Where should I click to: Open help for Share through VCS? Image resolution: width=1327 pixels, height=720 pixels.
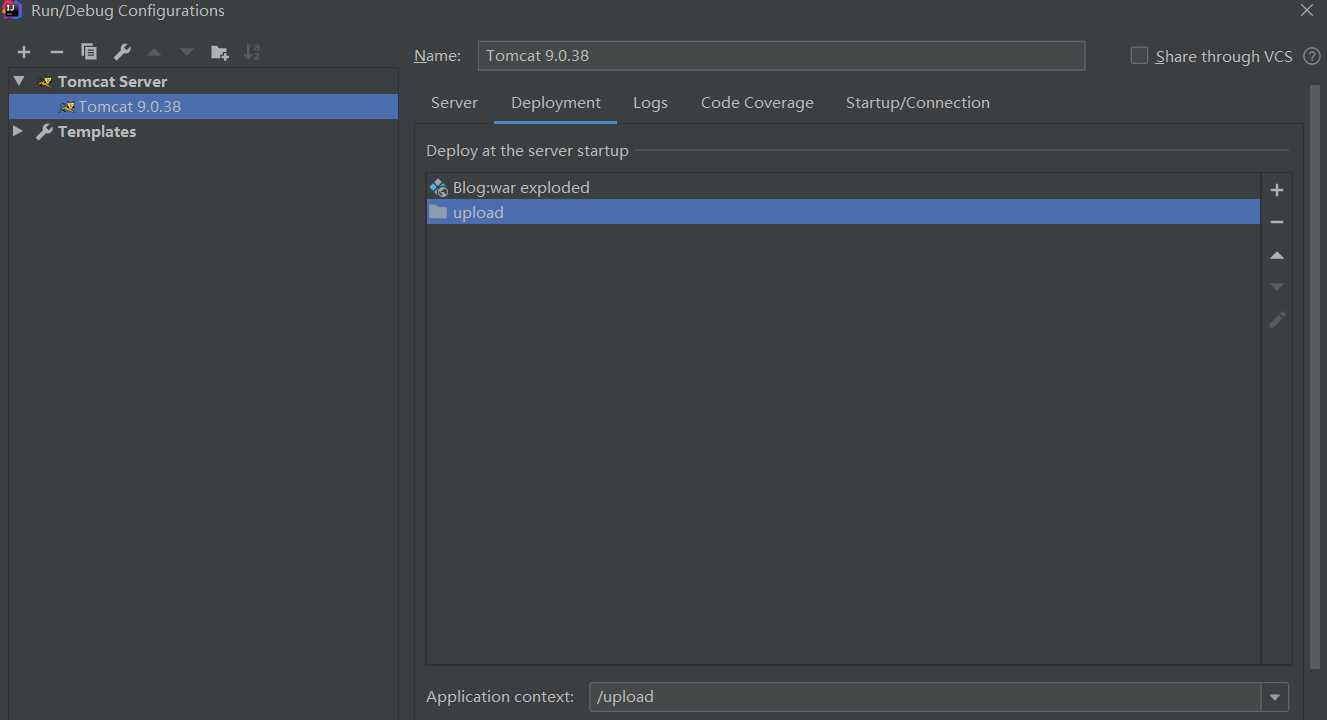(1312, 56)
